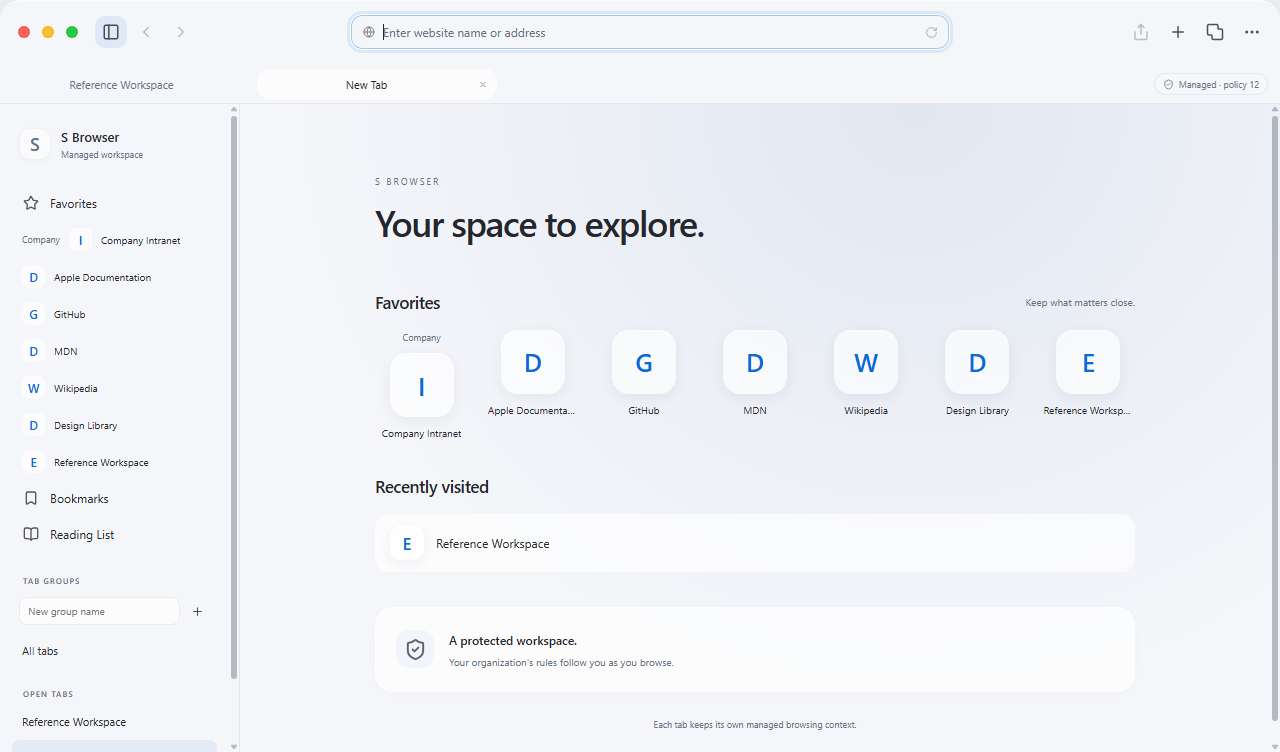Viewport: 1280px width, 752px height.
Task: Select the New Tab tab
Action: click(x=377, y=85)
